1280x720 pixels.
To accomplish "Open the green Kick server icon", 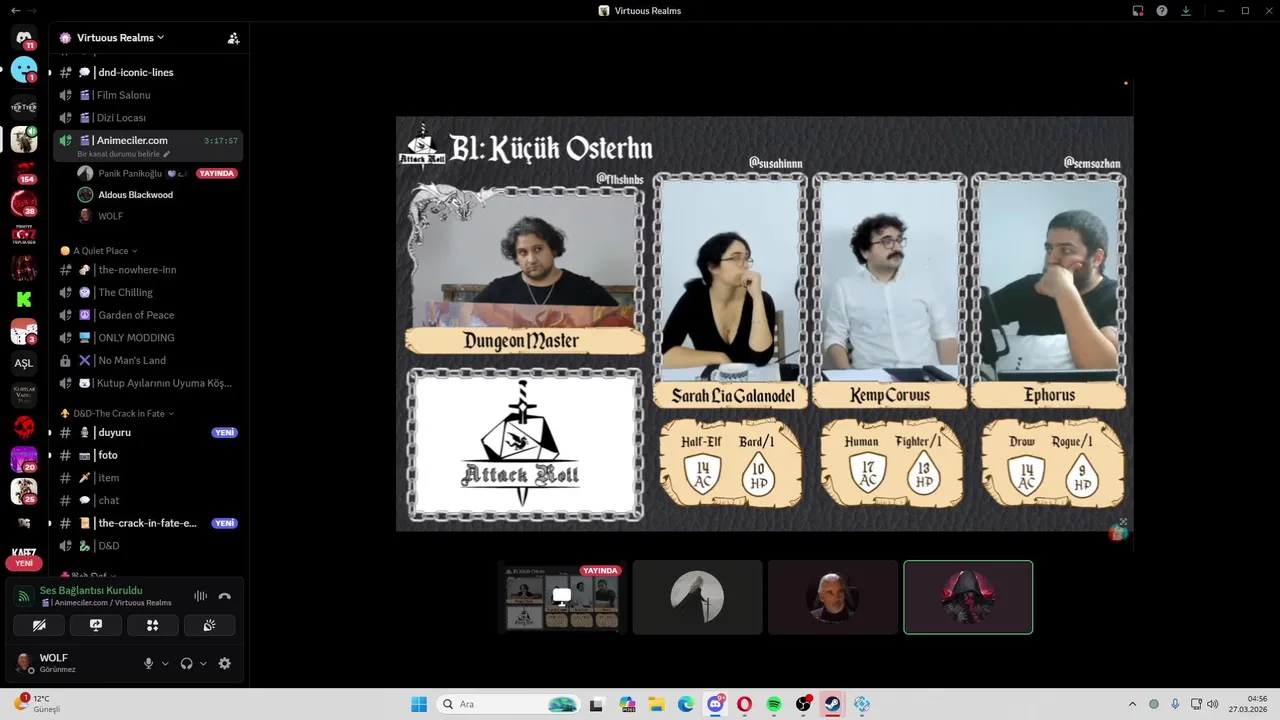I will pos(24,299).
